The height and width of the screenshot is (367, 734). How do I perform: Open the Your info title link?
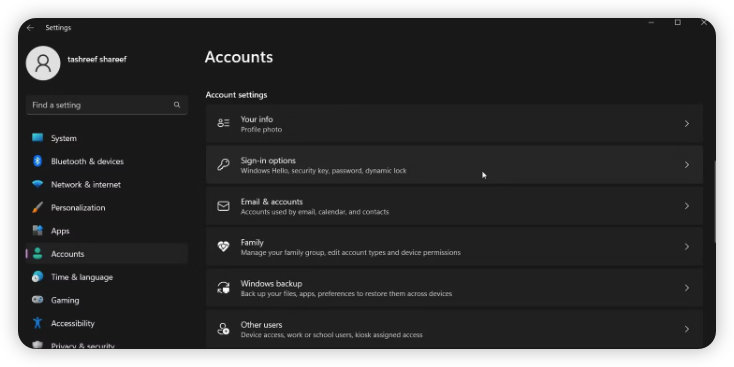click(x=257, y=119)
